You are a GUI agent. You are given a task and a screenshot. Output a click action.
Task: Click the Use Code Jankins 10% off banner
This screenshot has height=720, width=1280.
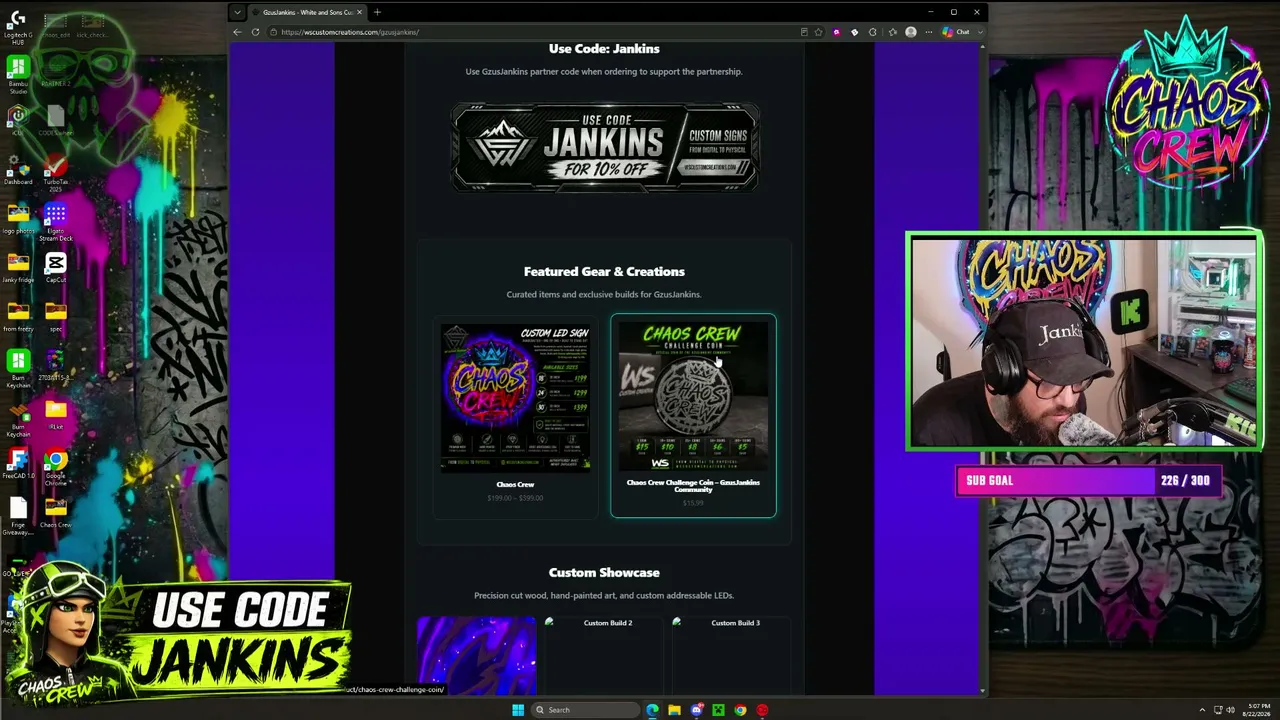[605, 146]
